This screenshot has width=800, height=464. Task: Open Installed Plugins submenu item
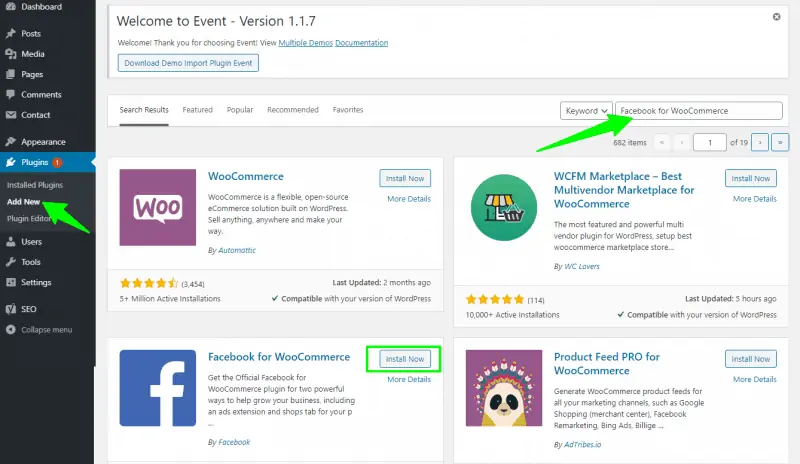click(35, 185)
